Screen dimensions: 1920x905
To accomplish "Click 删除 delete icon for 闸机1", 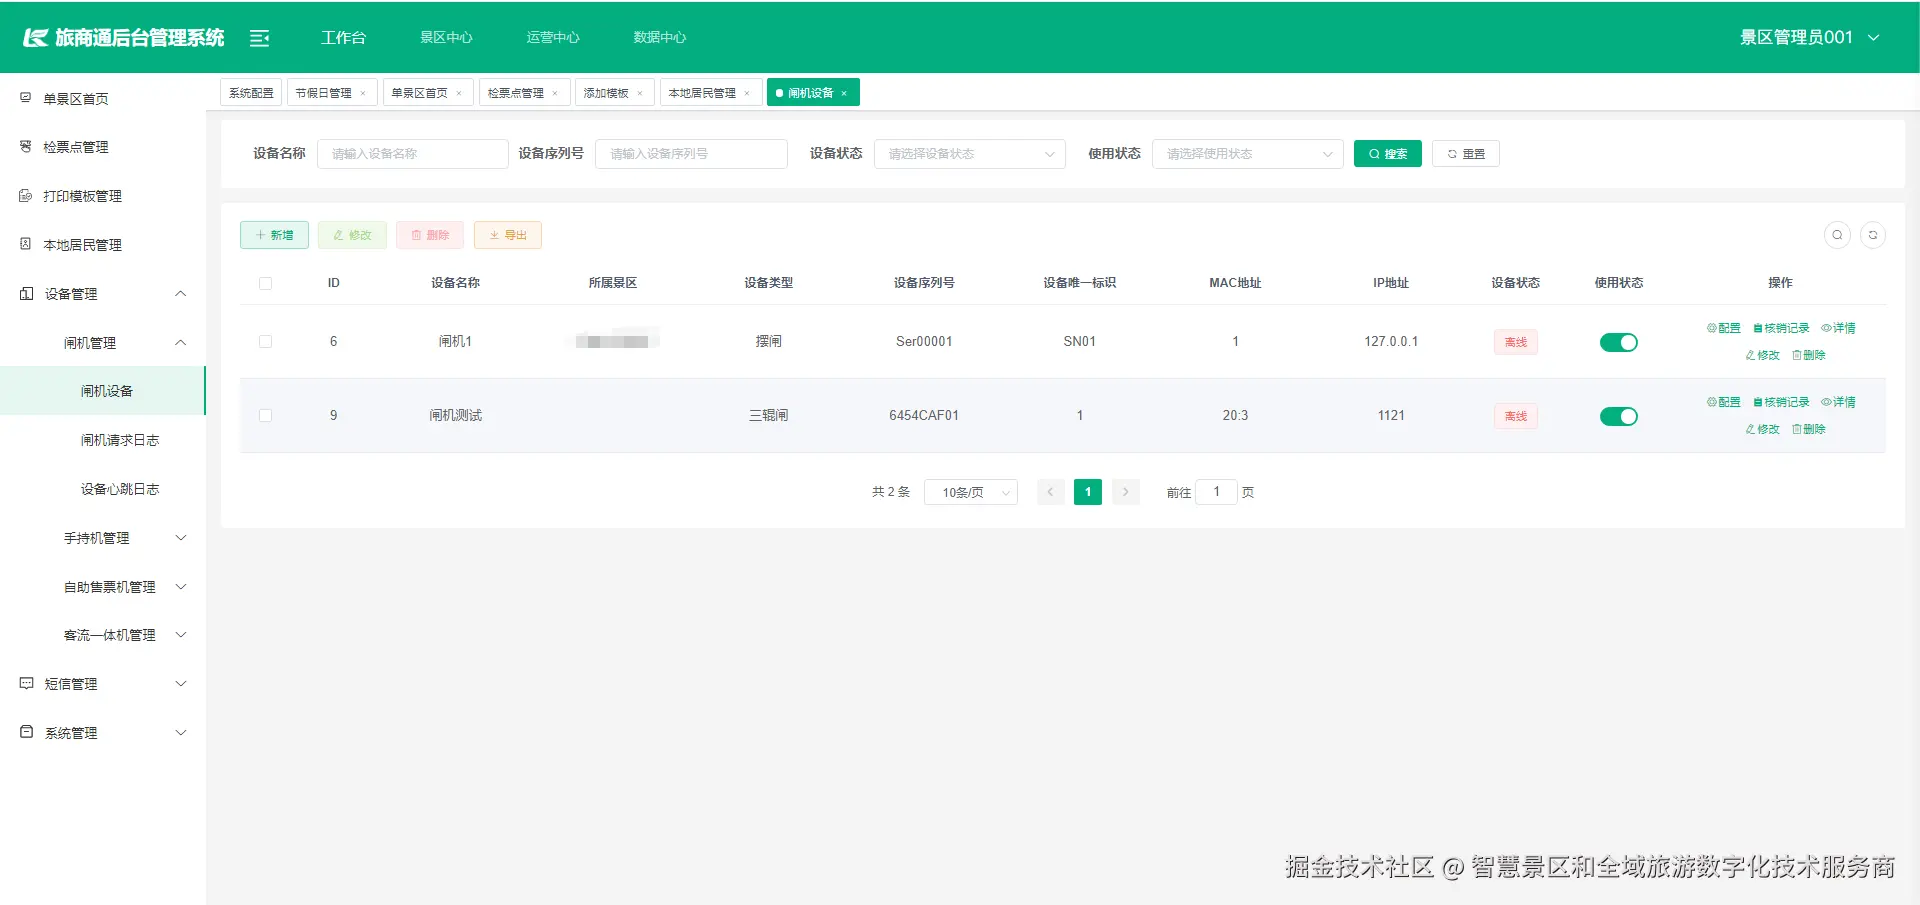I will coord(1808,355).
